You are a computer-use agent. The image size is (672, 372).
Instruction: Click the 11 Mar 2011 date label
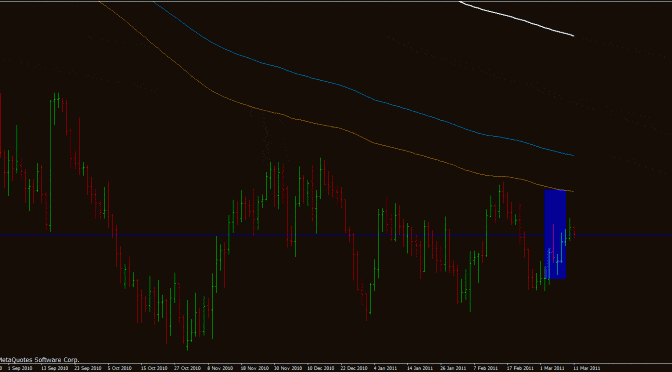[587, 368]
